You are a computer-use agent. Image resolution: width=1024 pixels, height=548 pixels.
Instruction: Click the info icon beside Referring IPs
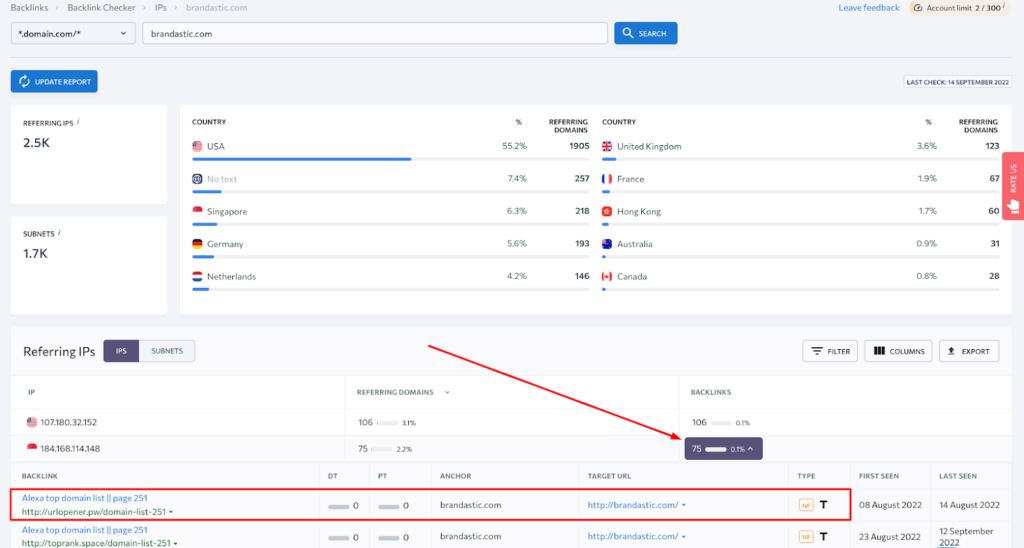[x=78, y=121]
